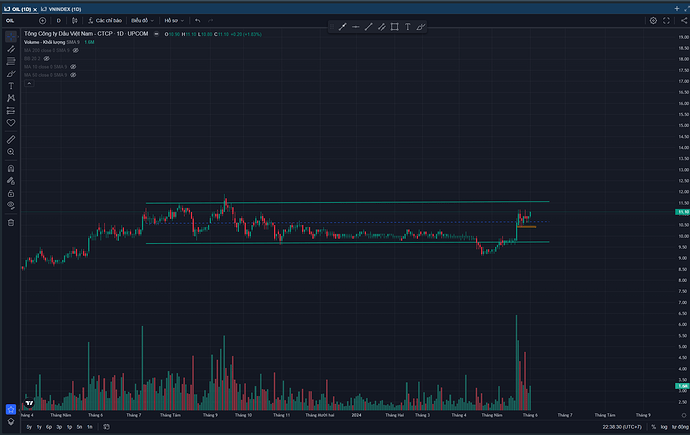This screenshot has width=690, height=435.
Task: Toggle visibility of MA 200 indicator
Action: point(75,50)
